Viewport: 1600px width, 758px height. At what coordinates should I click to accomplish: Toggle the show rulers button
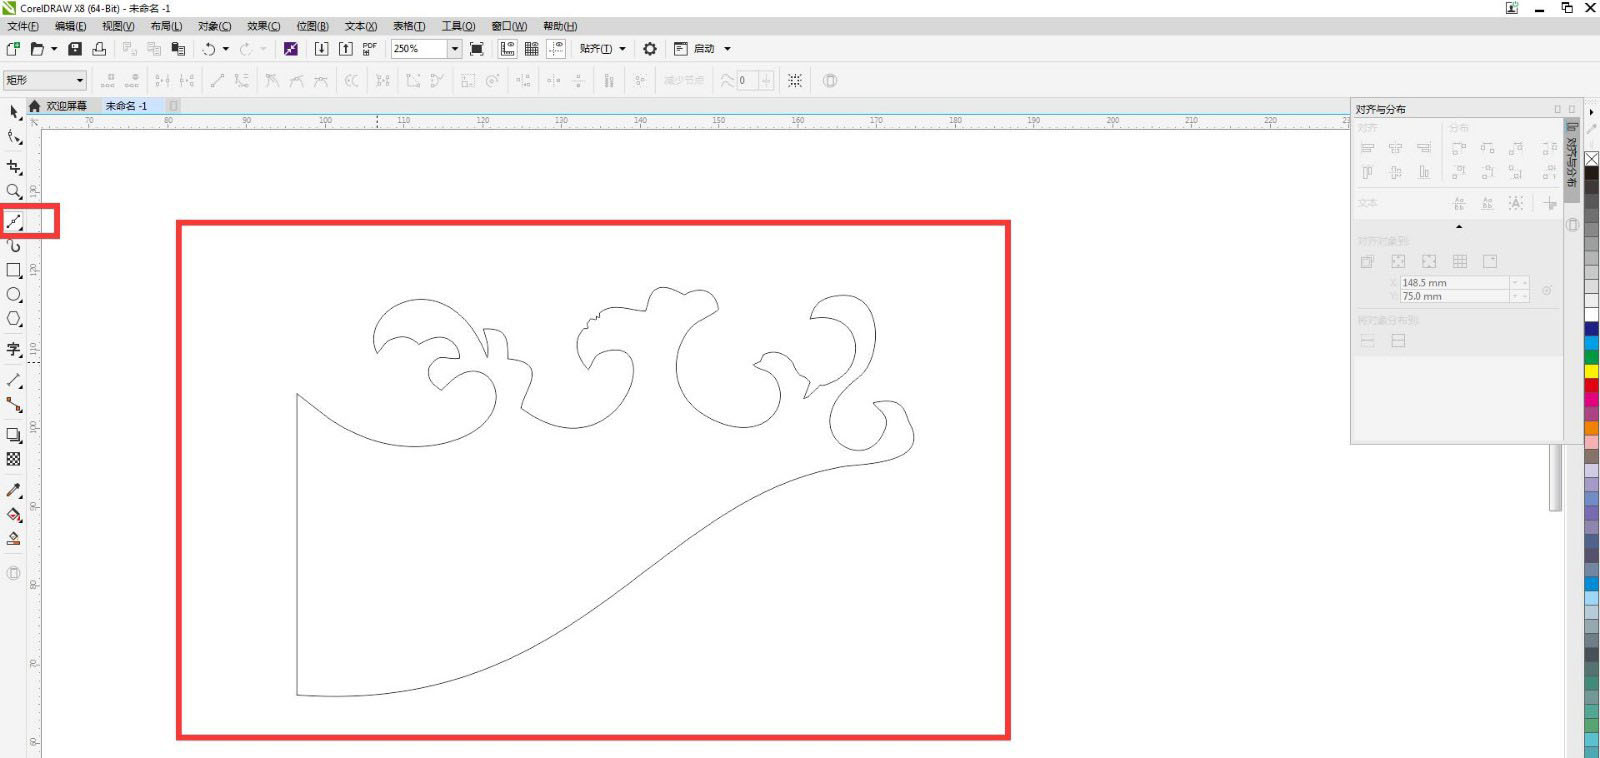click(x=508, y=49)
